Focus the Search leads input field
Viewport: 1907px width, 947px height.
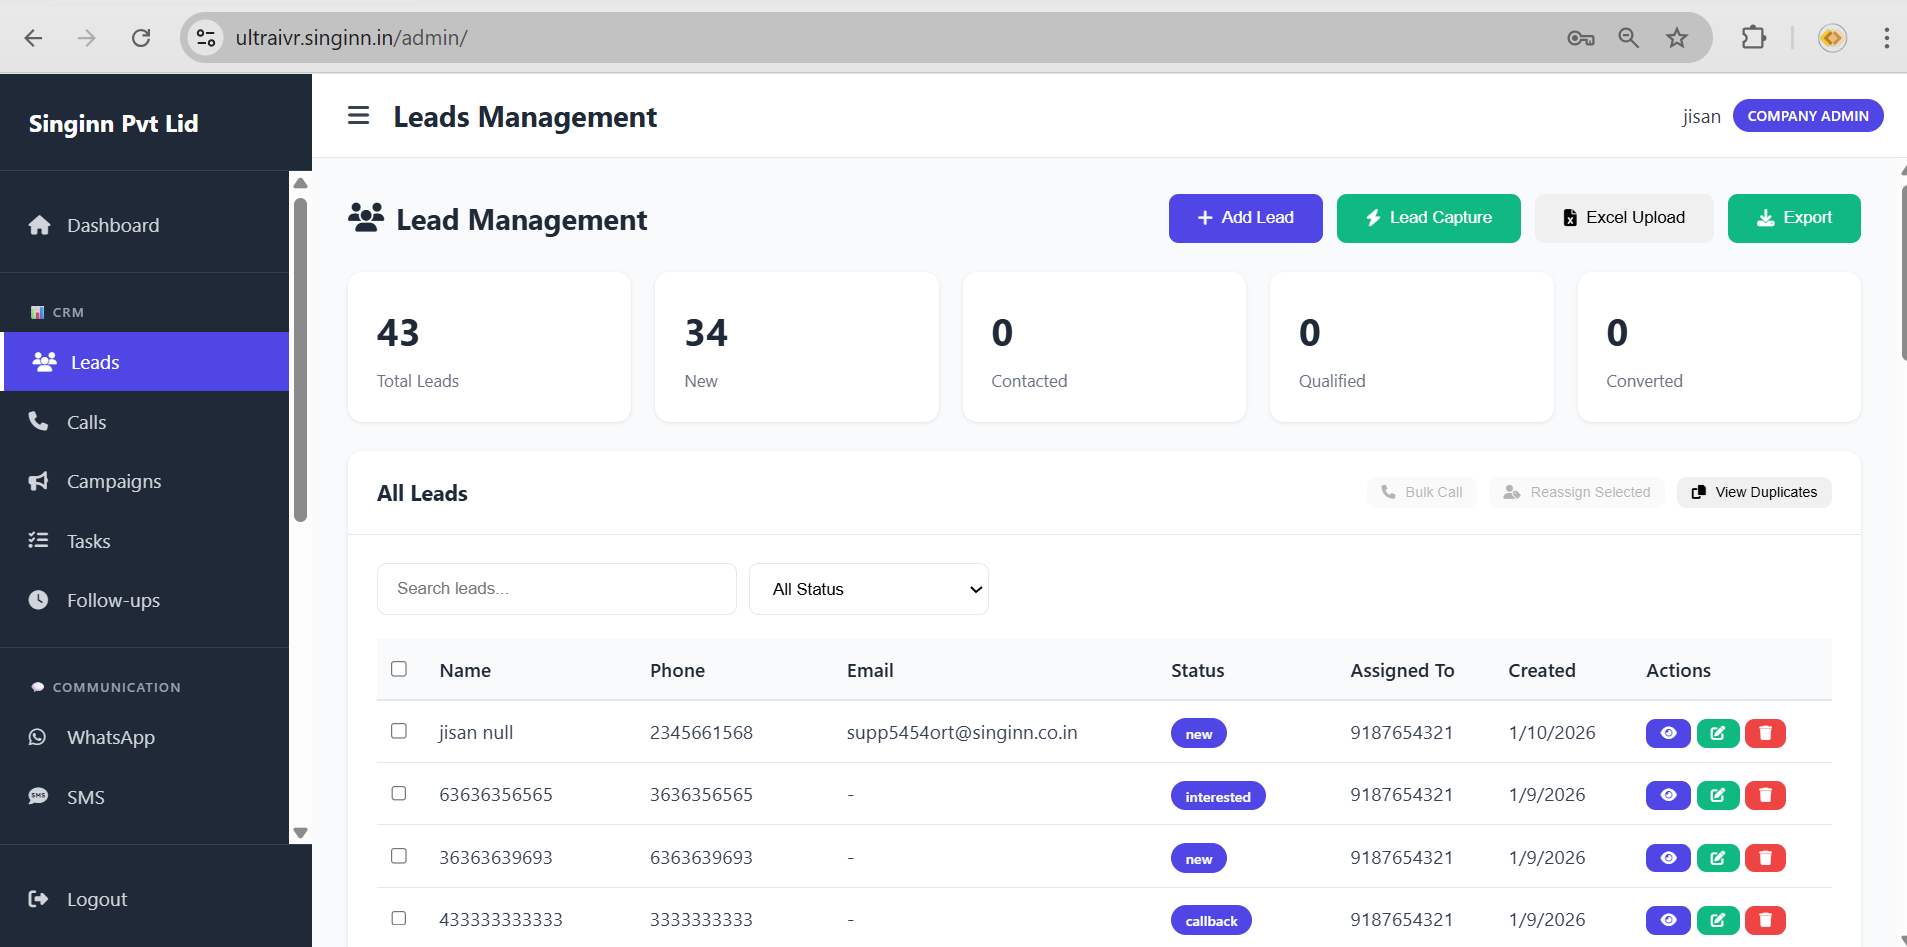[556, 589]
